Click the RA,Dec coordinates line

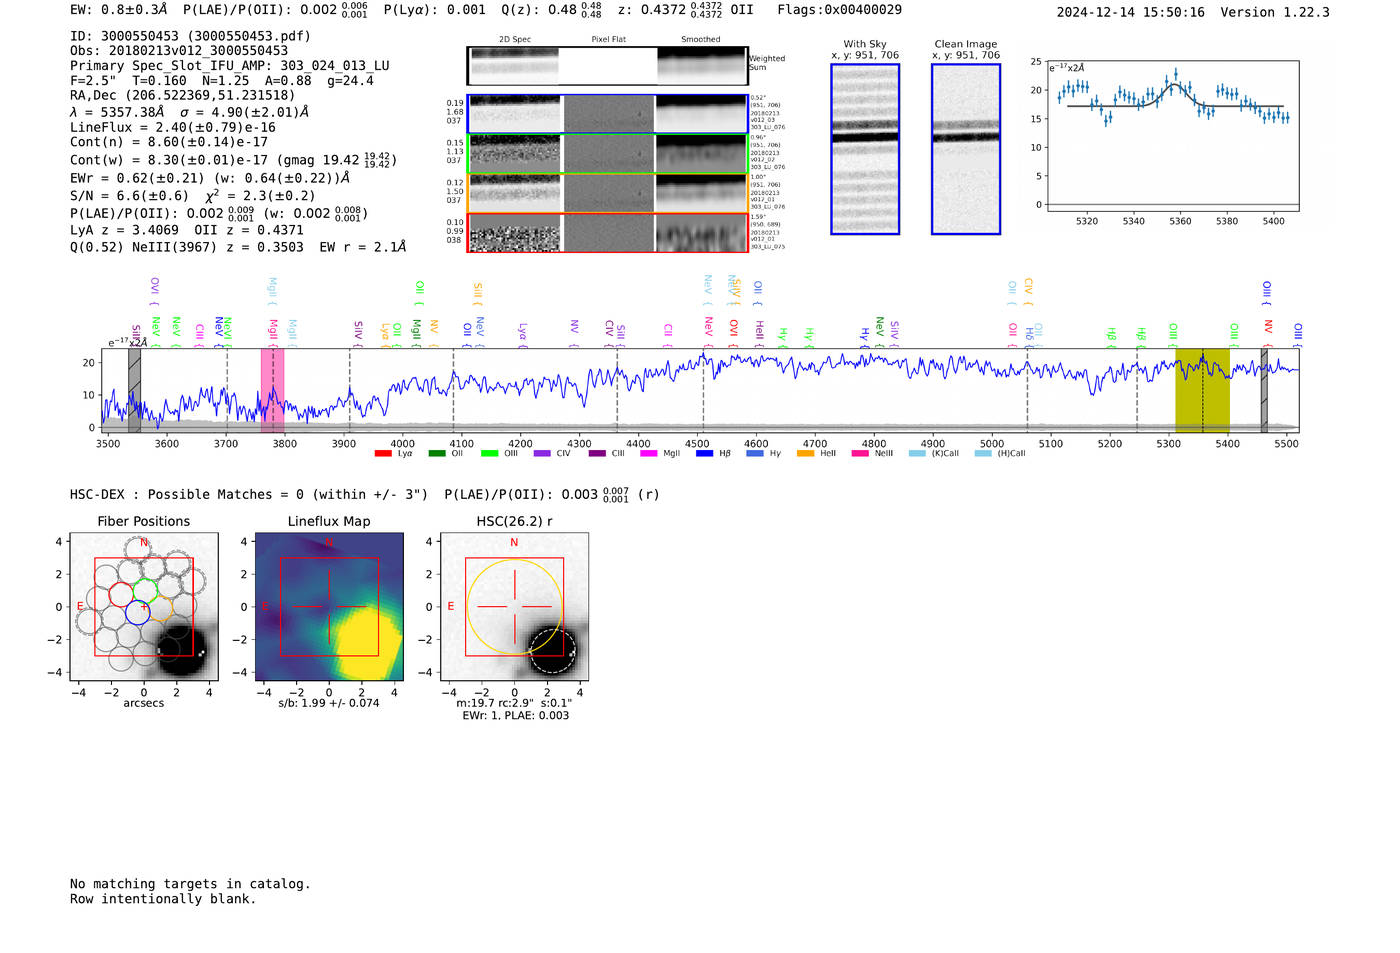click(183, 96)
